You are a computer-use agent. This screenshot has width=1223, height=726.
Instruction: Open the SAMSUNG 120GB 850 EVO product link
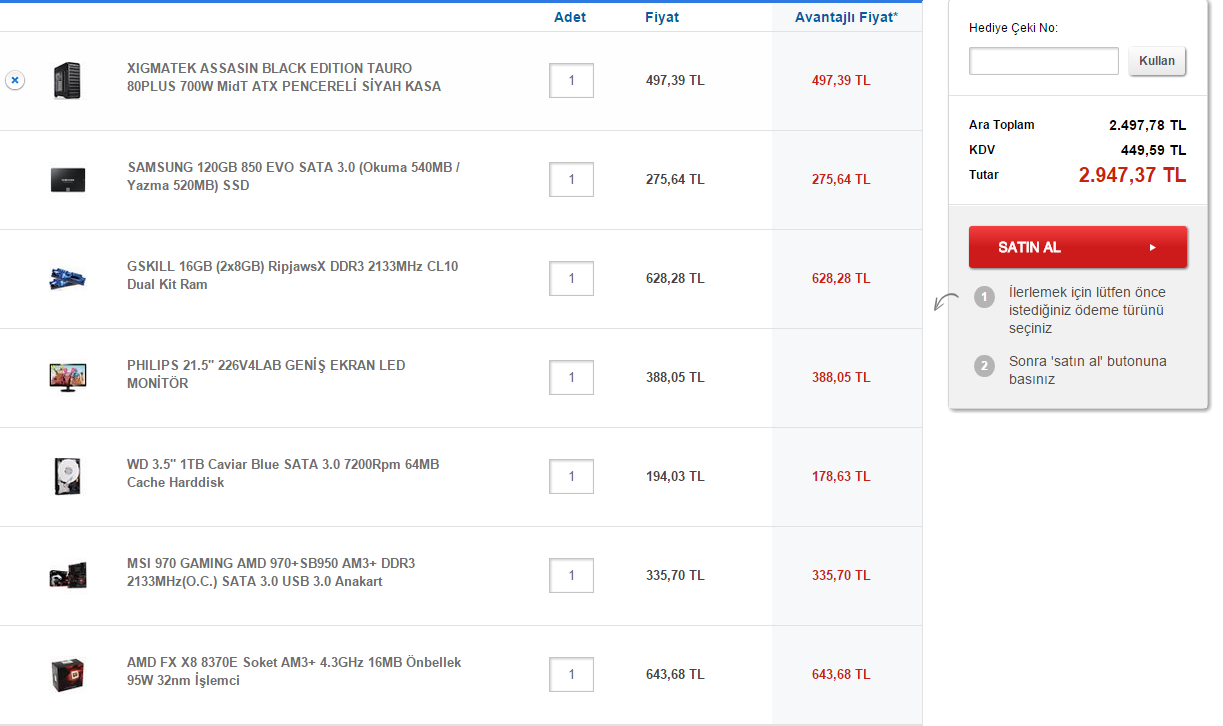pos(293,177)
